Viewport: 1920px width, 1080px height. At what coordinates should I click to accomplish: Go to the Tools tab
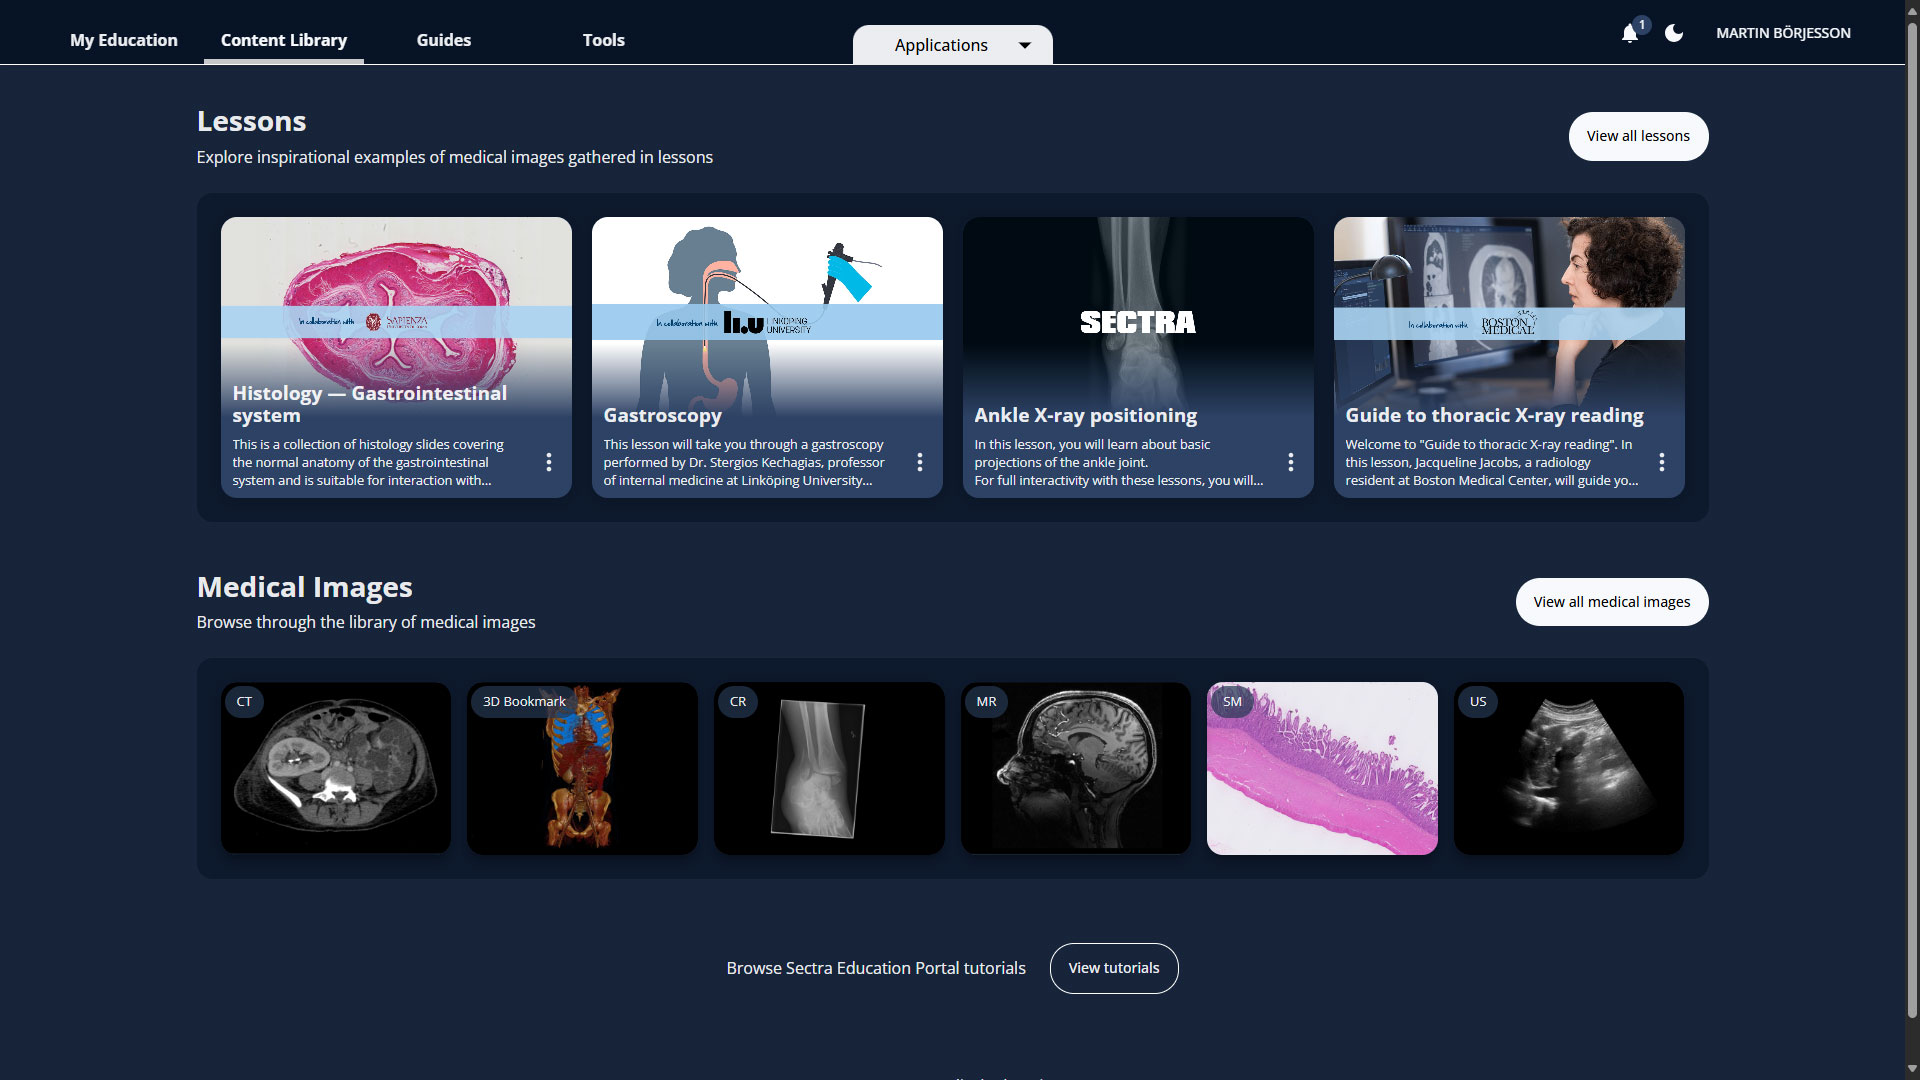[x=604, y=40]
